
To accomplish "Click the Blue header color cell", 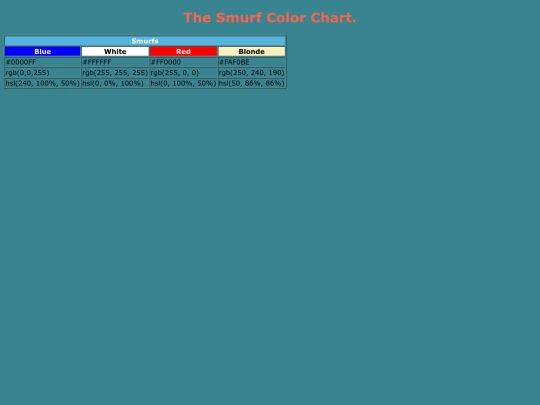I will coord(43,52).
